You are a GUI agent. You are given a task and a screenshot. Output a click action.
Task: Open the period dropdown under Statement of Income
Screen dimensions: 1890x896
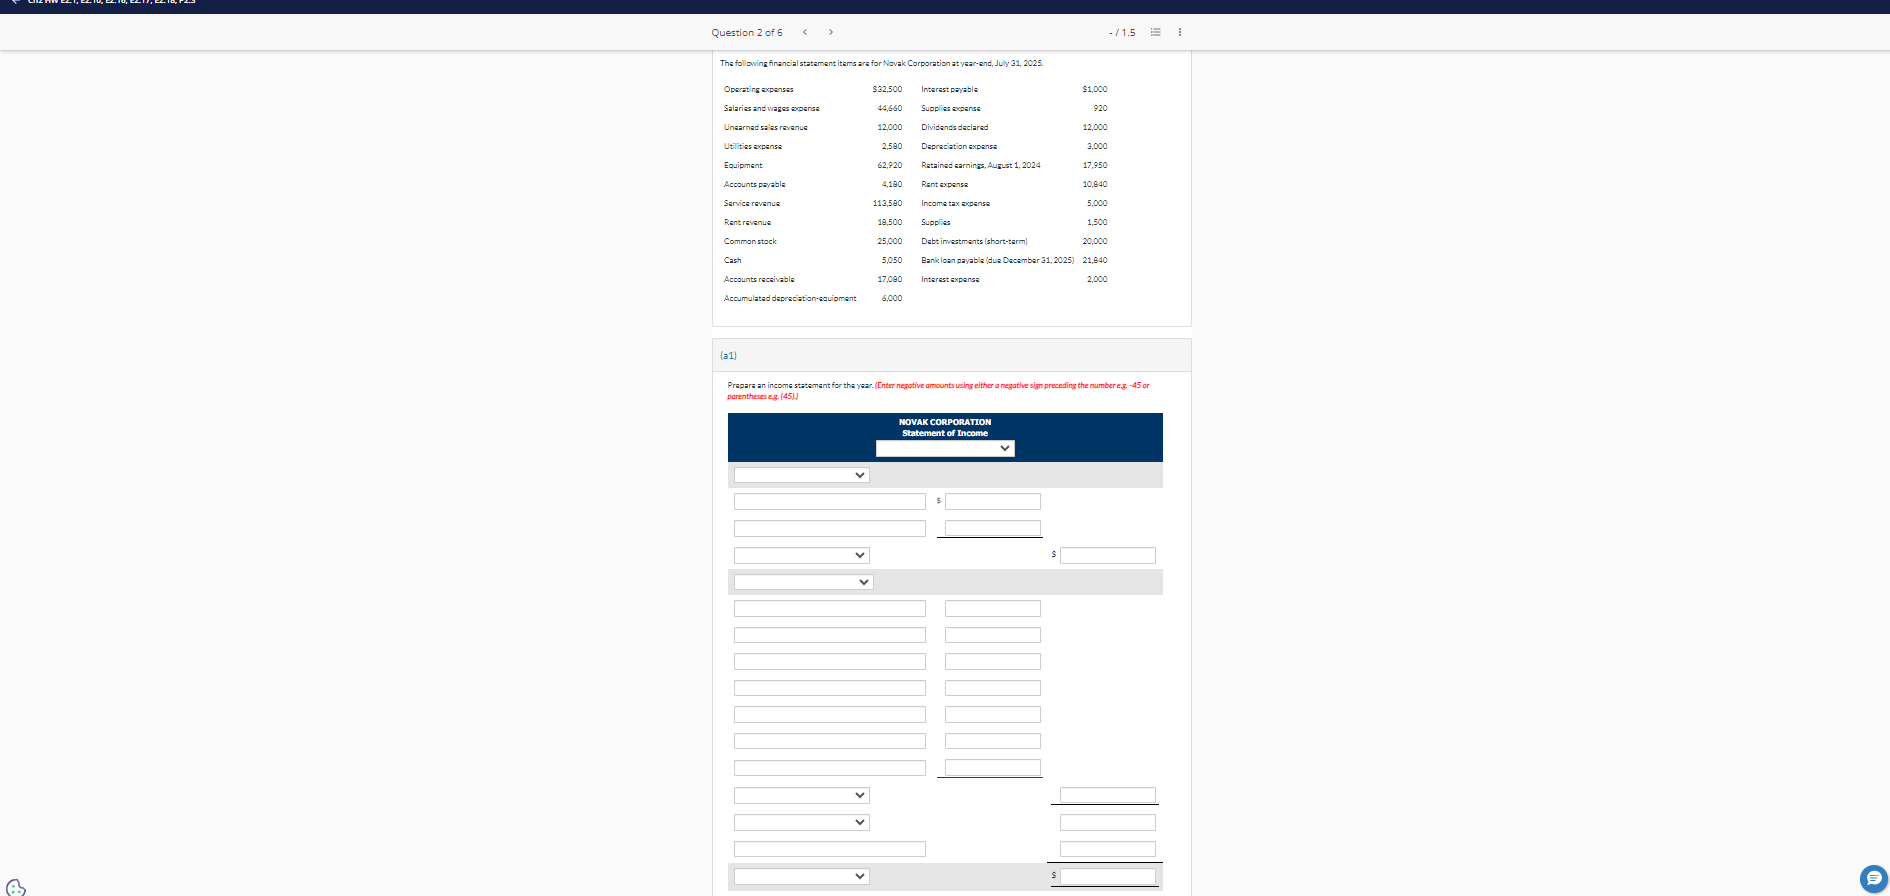[945, 448]
